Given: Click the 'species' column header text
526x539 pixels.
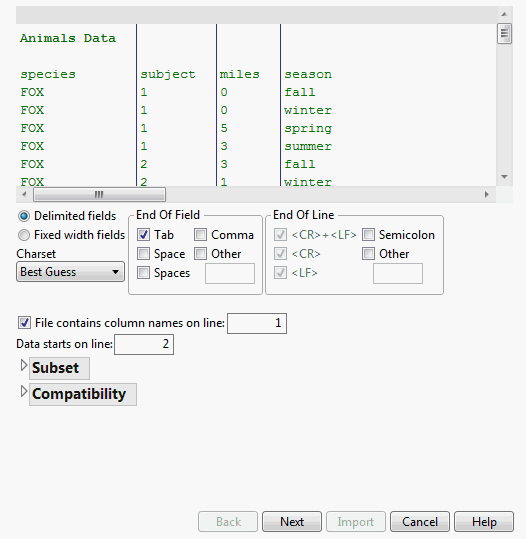Looking at the screenshot, I should 48,75.
